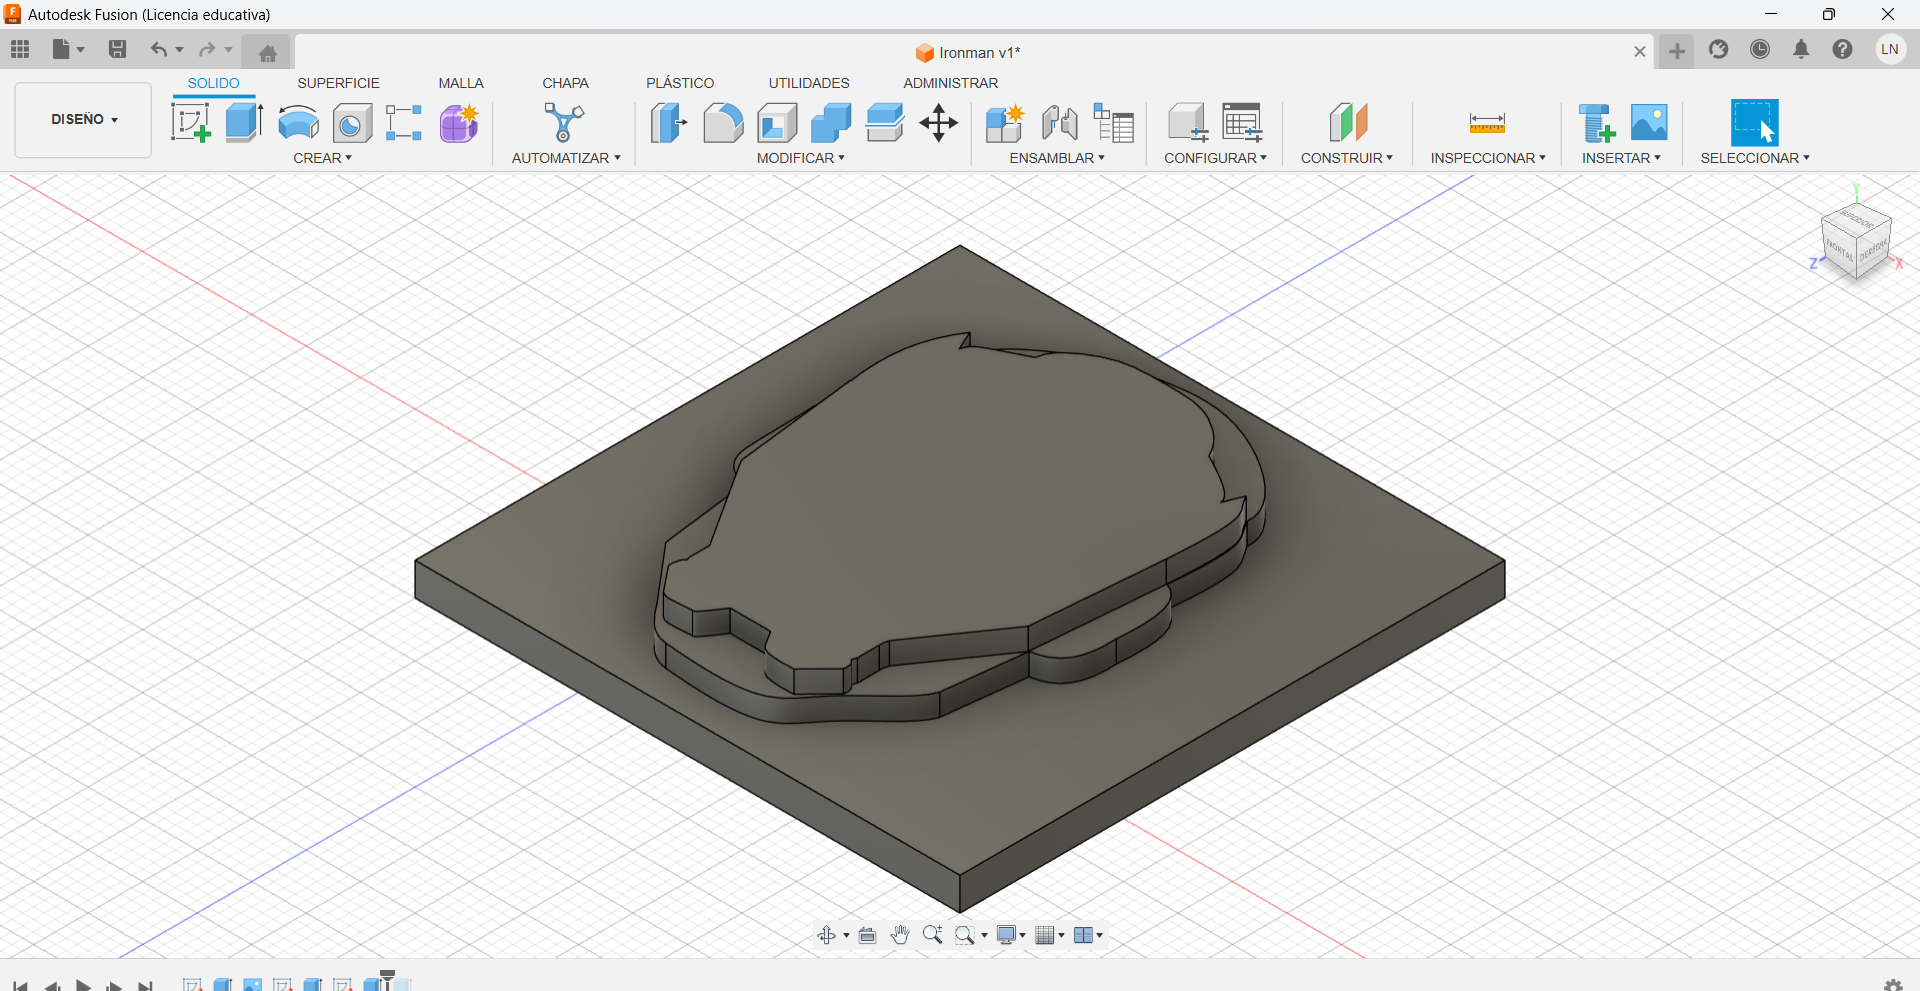
Task: Switch to the UTILIDADES tab
Action: point(809,83)
